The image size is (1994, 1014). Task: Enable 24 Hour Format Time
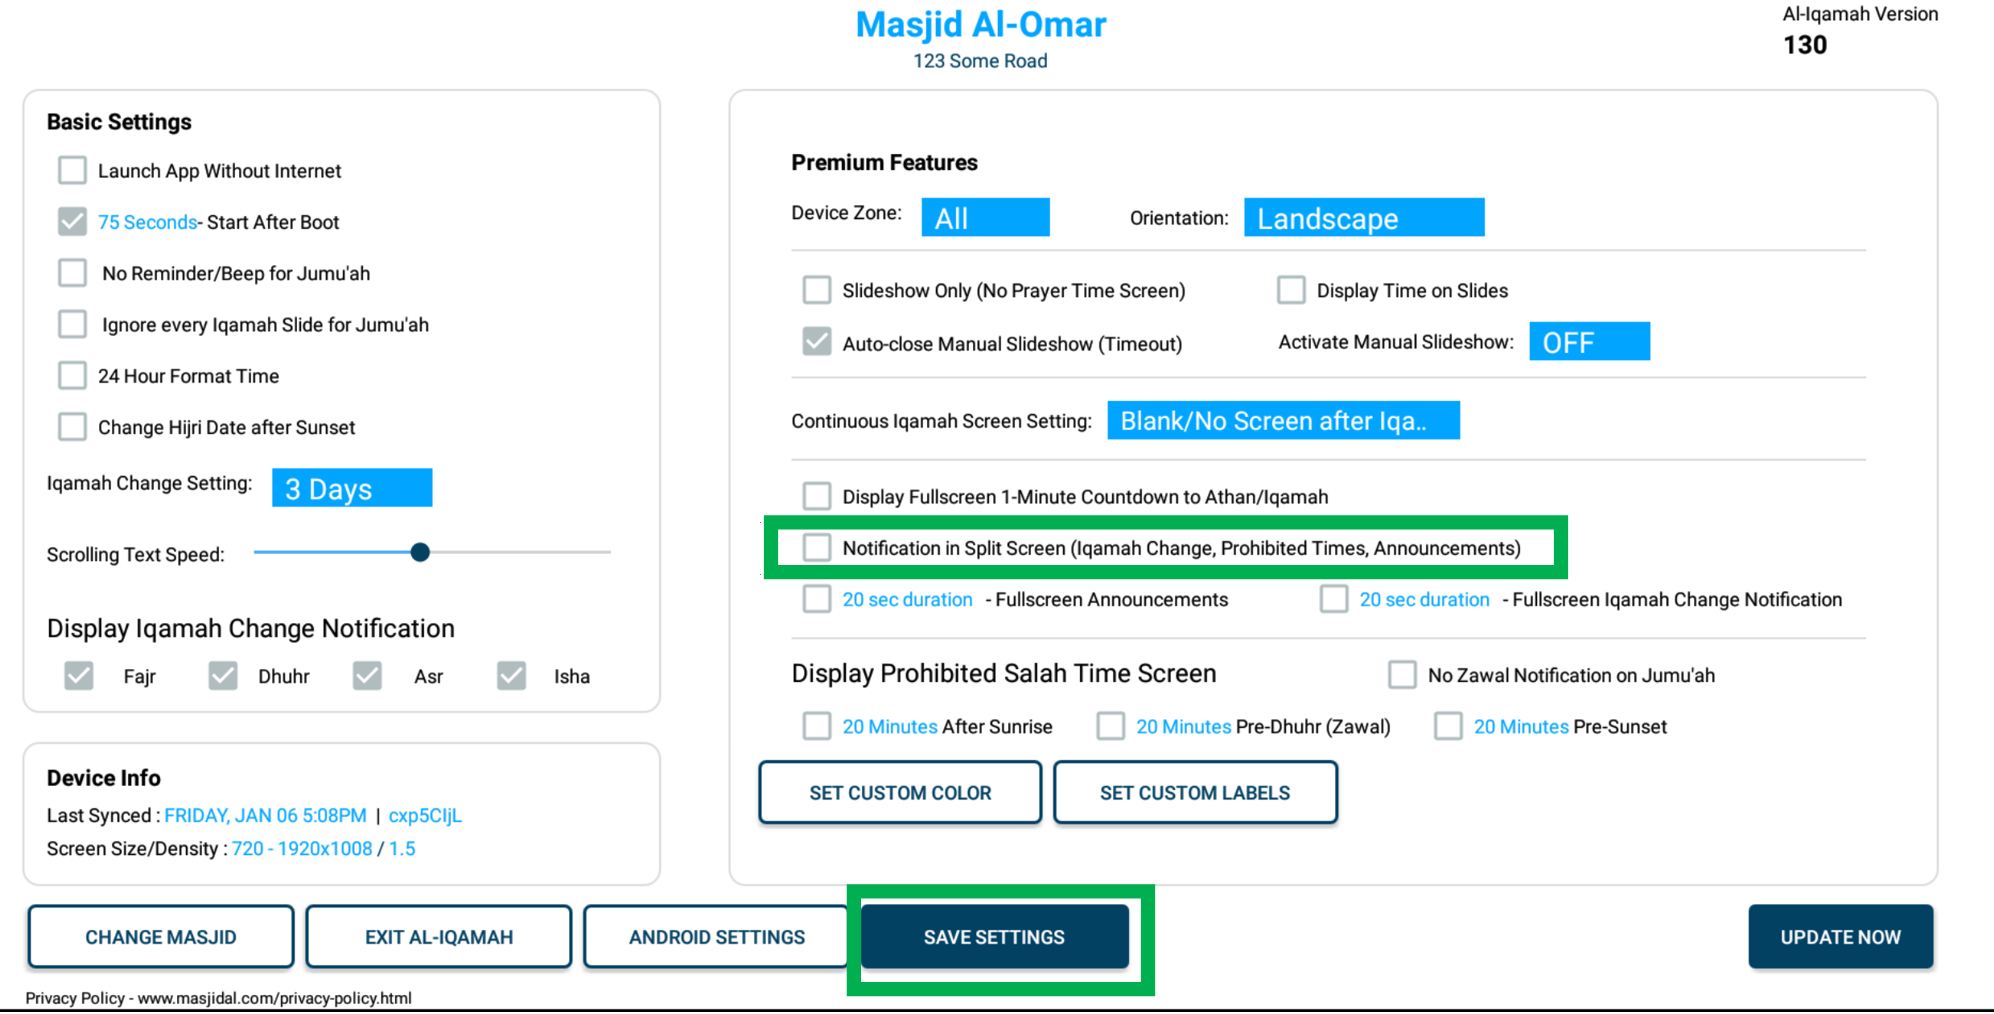coord(72,375)
